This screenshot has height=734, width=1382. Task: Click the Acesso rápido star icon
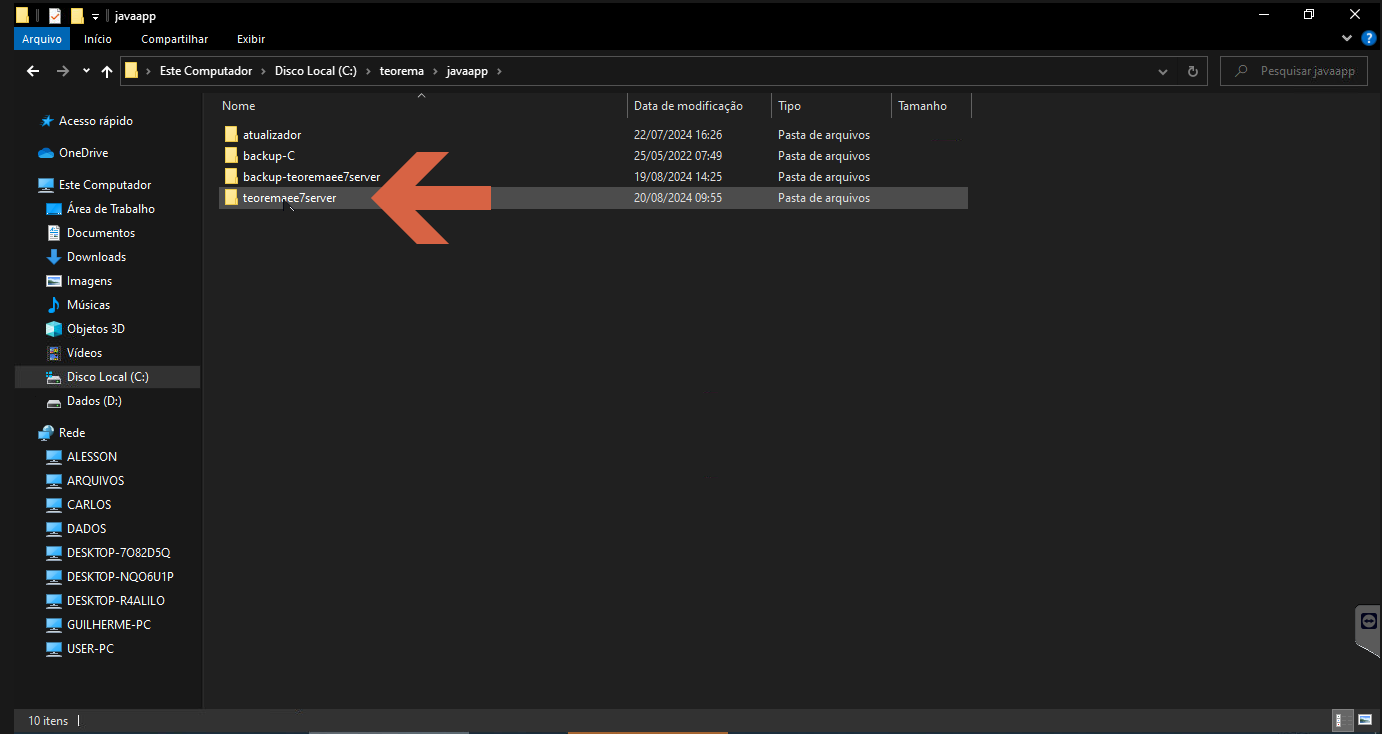(46, 121)
